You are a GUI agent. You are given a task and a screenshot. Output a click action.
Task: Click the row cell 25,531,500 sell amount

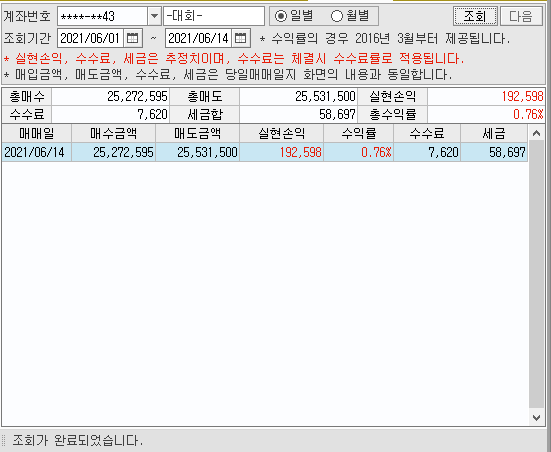tap(197, 152)
